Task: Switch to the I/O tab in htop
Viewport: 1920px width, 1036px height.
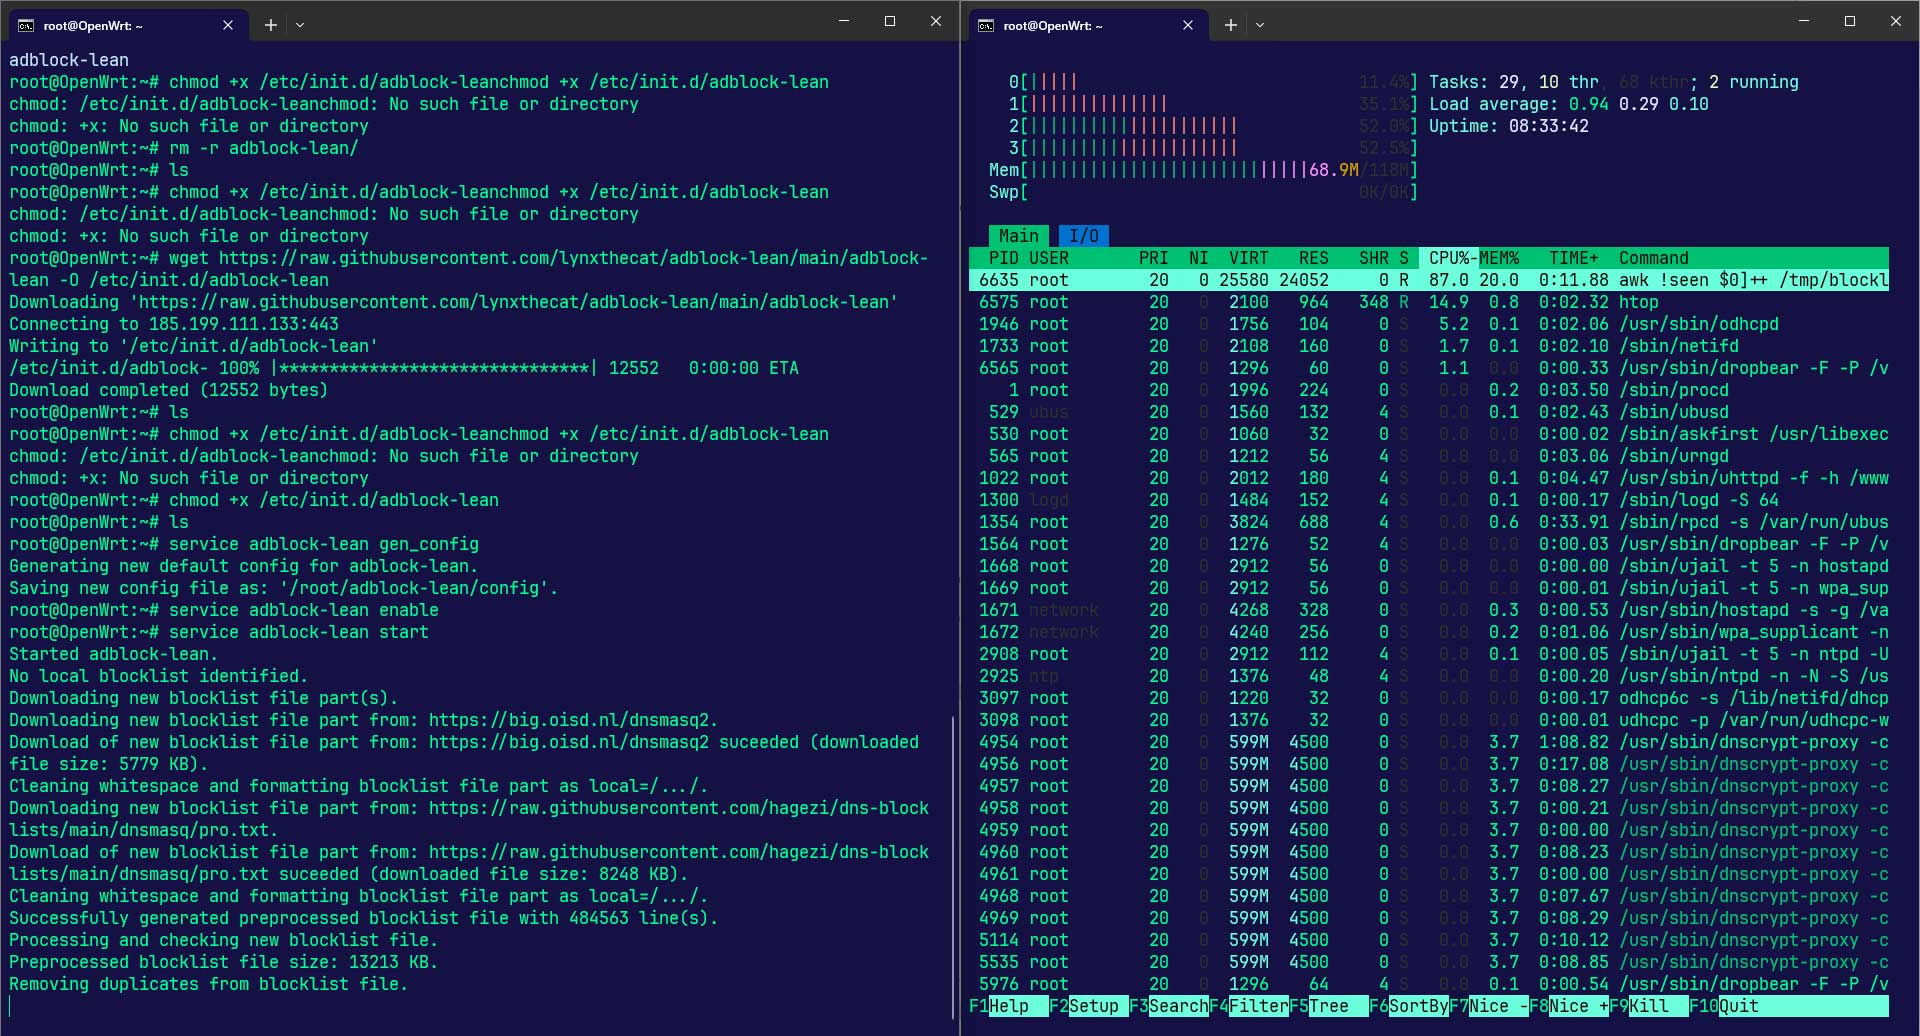Action: point(1083,236)
